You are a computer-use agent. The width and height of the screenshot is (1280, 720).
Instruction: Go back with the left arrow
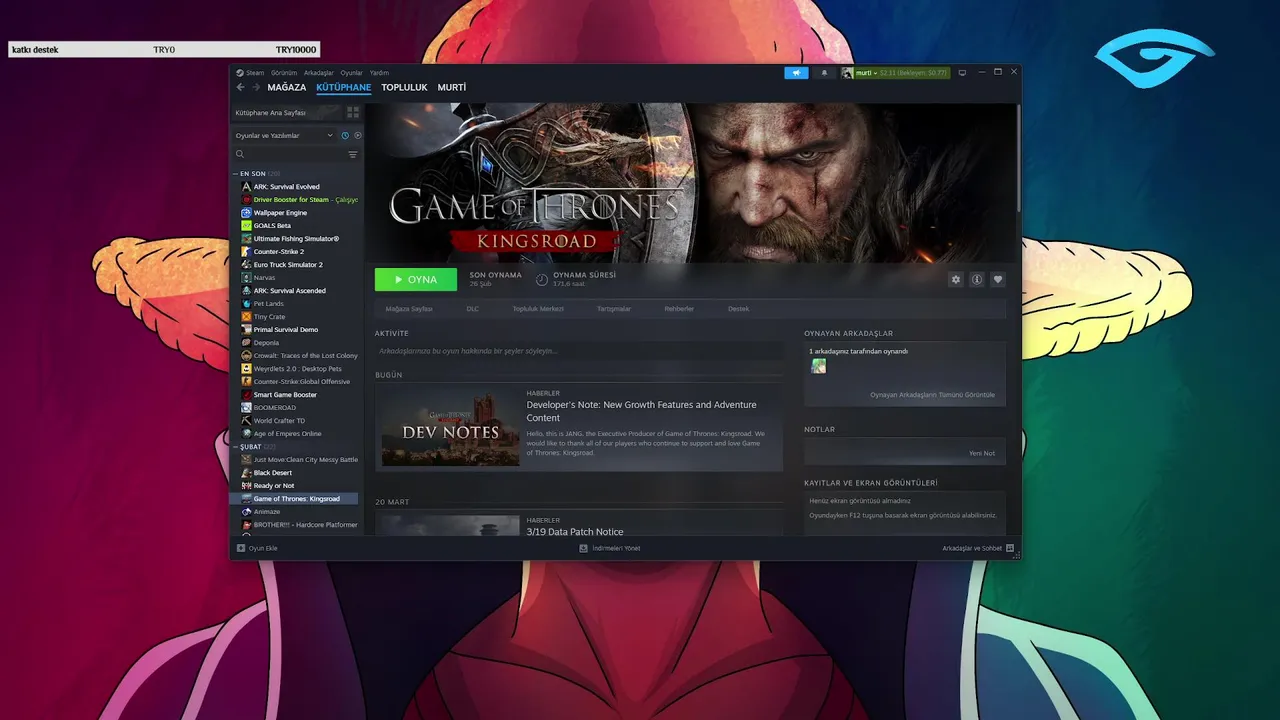(240, 87)
